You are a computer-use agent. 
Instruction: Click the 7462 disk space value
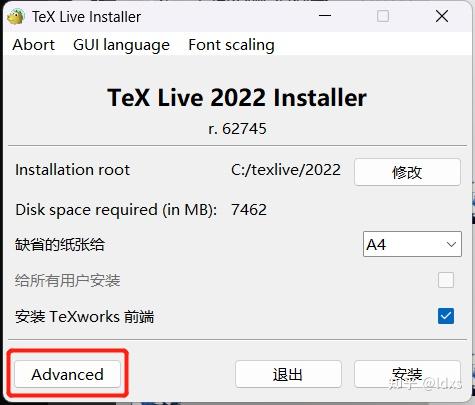(x=249, y=210)
